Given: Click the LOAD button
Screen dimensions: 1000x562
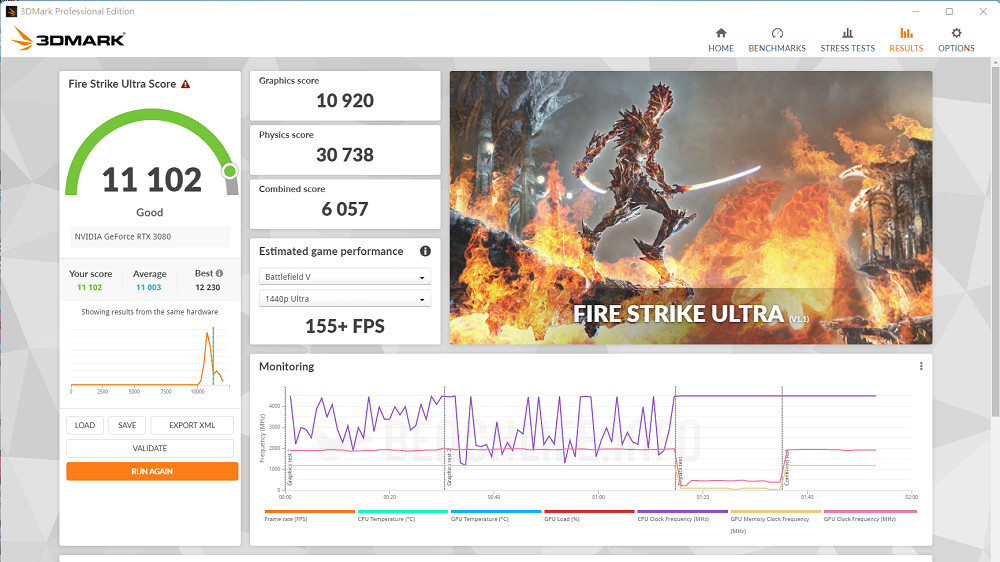Looking at the screenshot, I should [x=85, y=425].
